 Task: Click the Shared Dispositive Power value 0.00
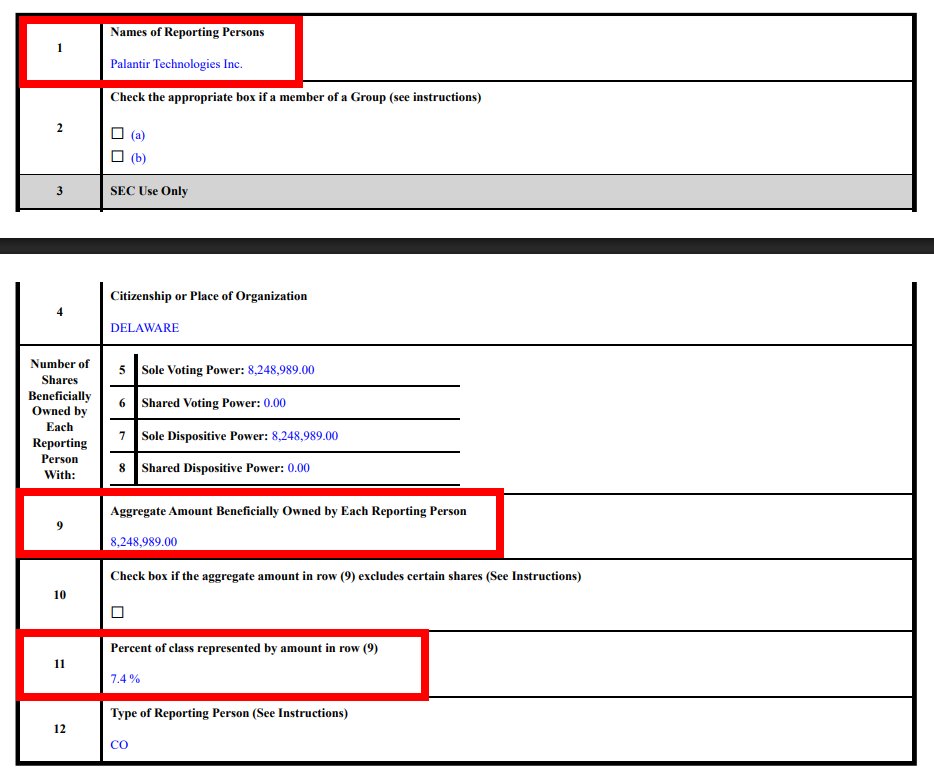[x=298, y=468]
